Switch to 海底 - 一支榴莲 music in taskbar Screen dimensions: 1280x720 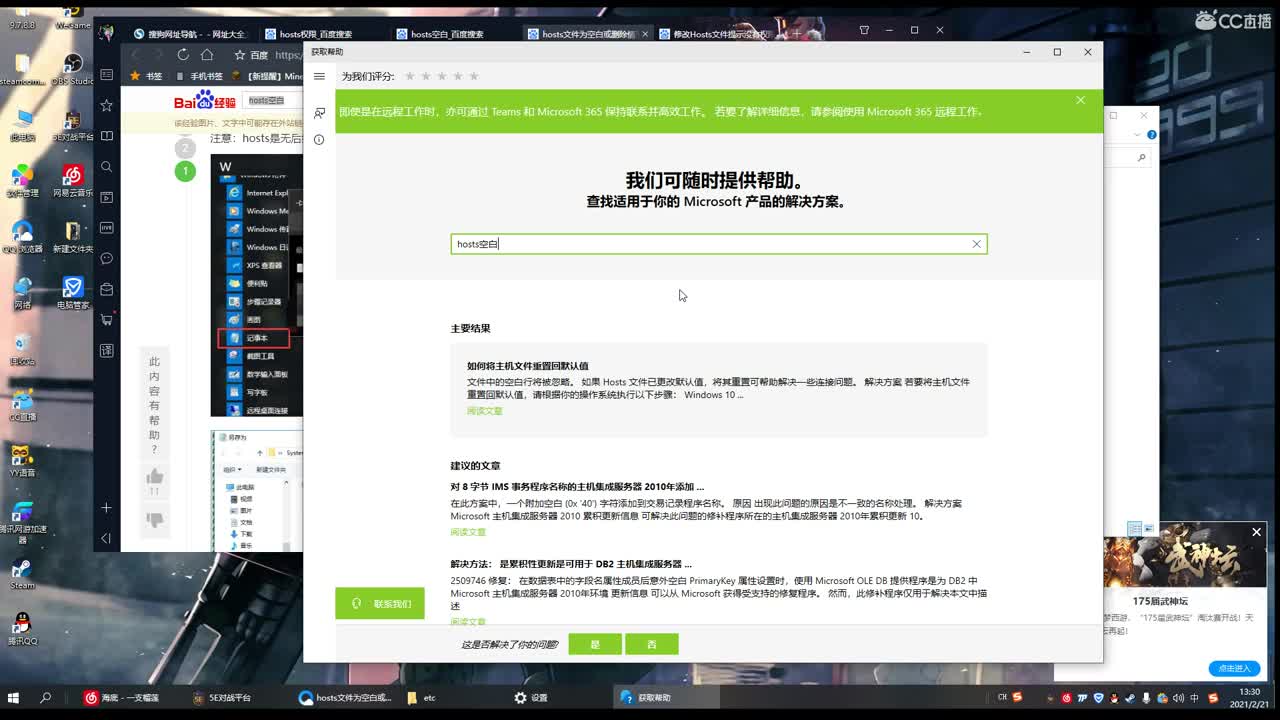click(122, 698)
